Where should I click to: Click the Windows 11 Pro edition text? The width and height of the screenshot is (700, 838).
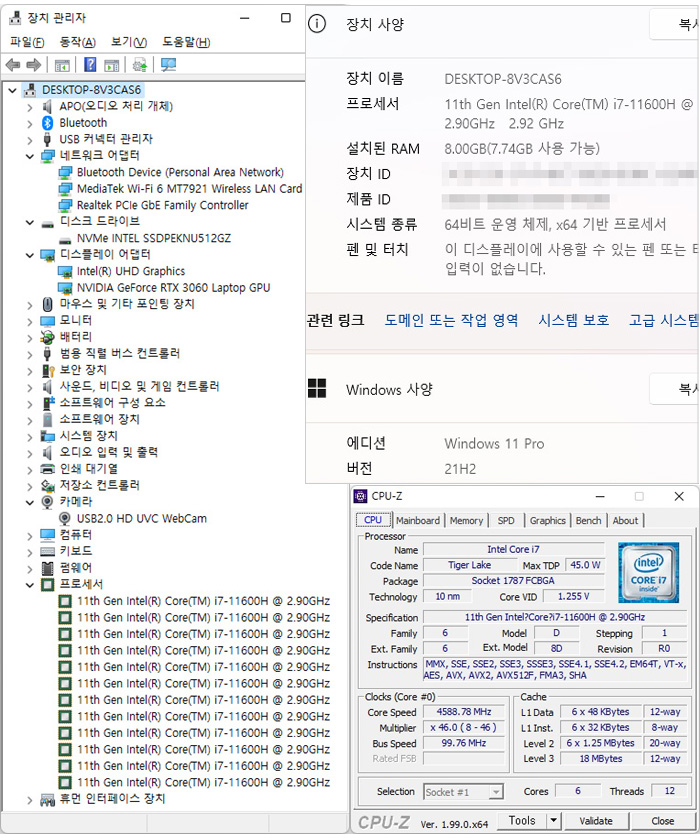(x=494, y=444)
